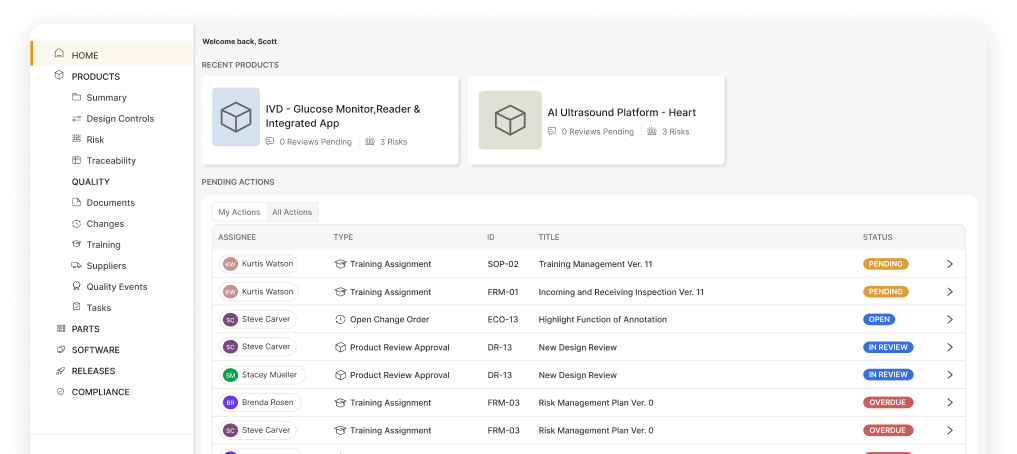Open Quality Events from sidebar

pyautogui.click(x=116, y=287)
